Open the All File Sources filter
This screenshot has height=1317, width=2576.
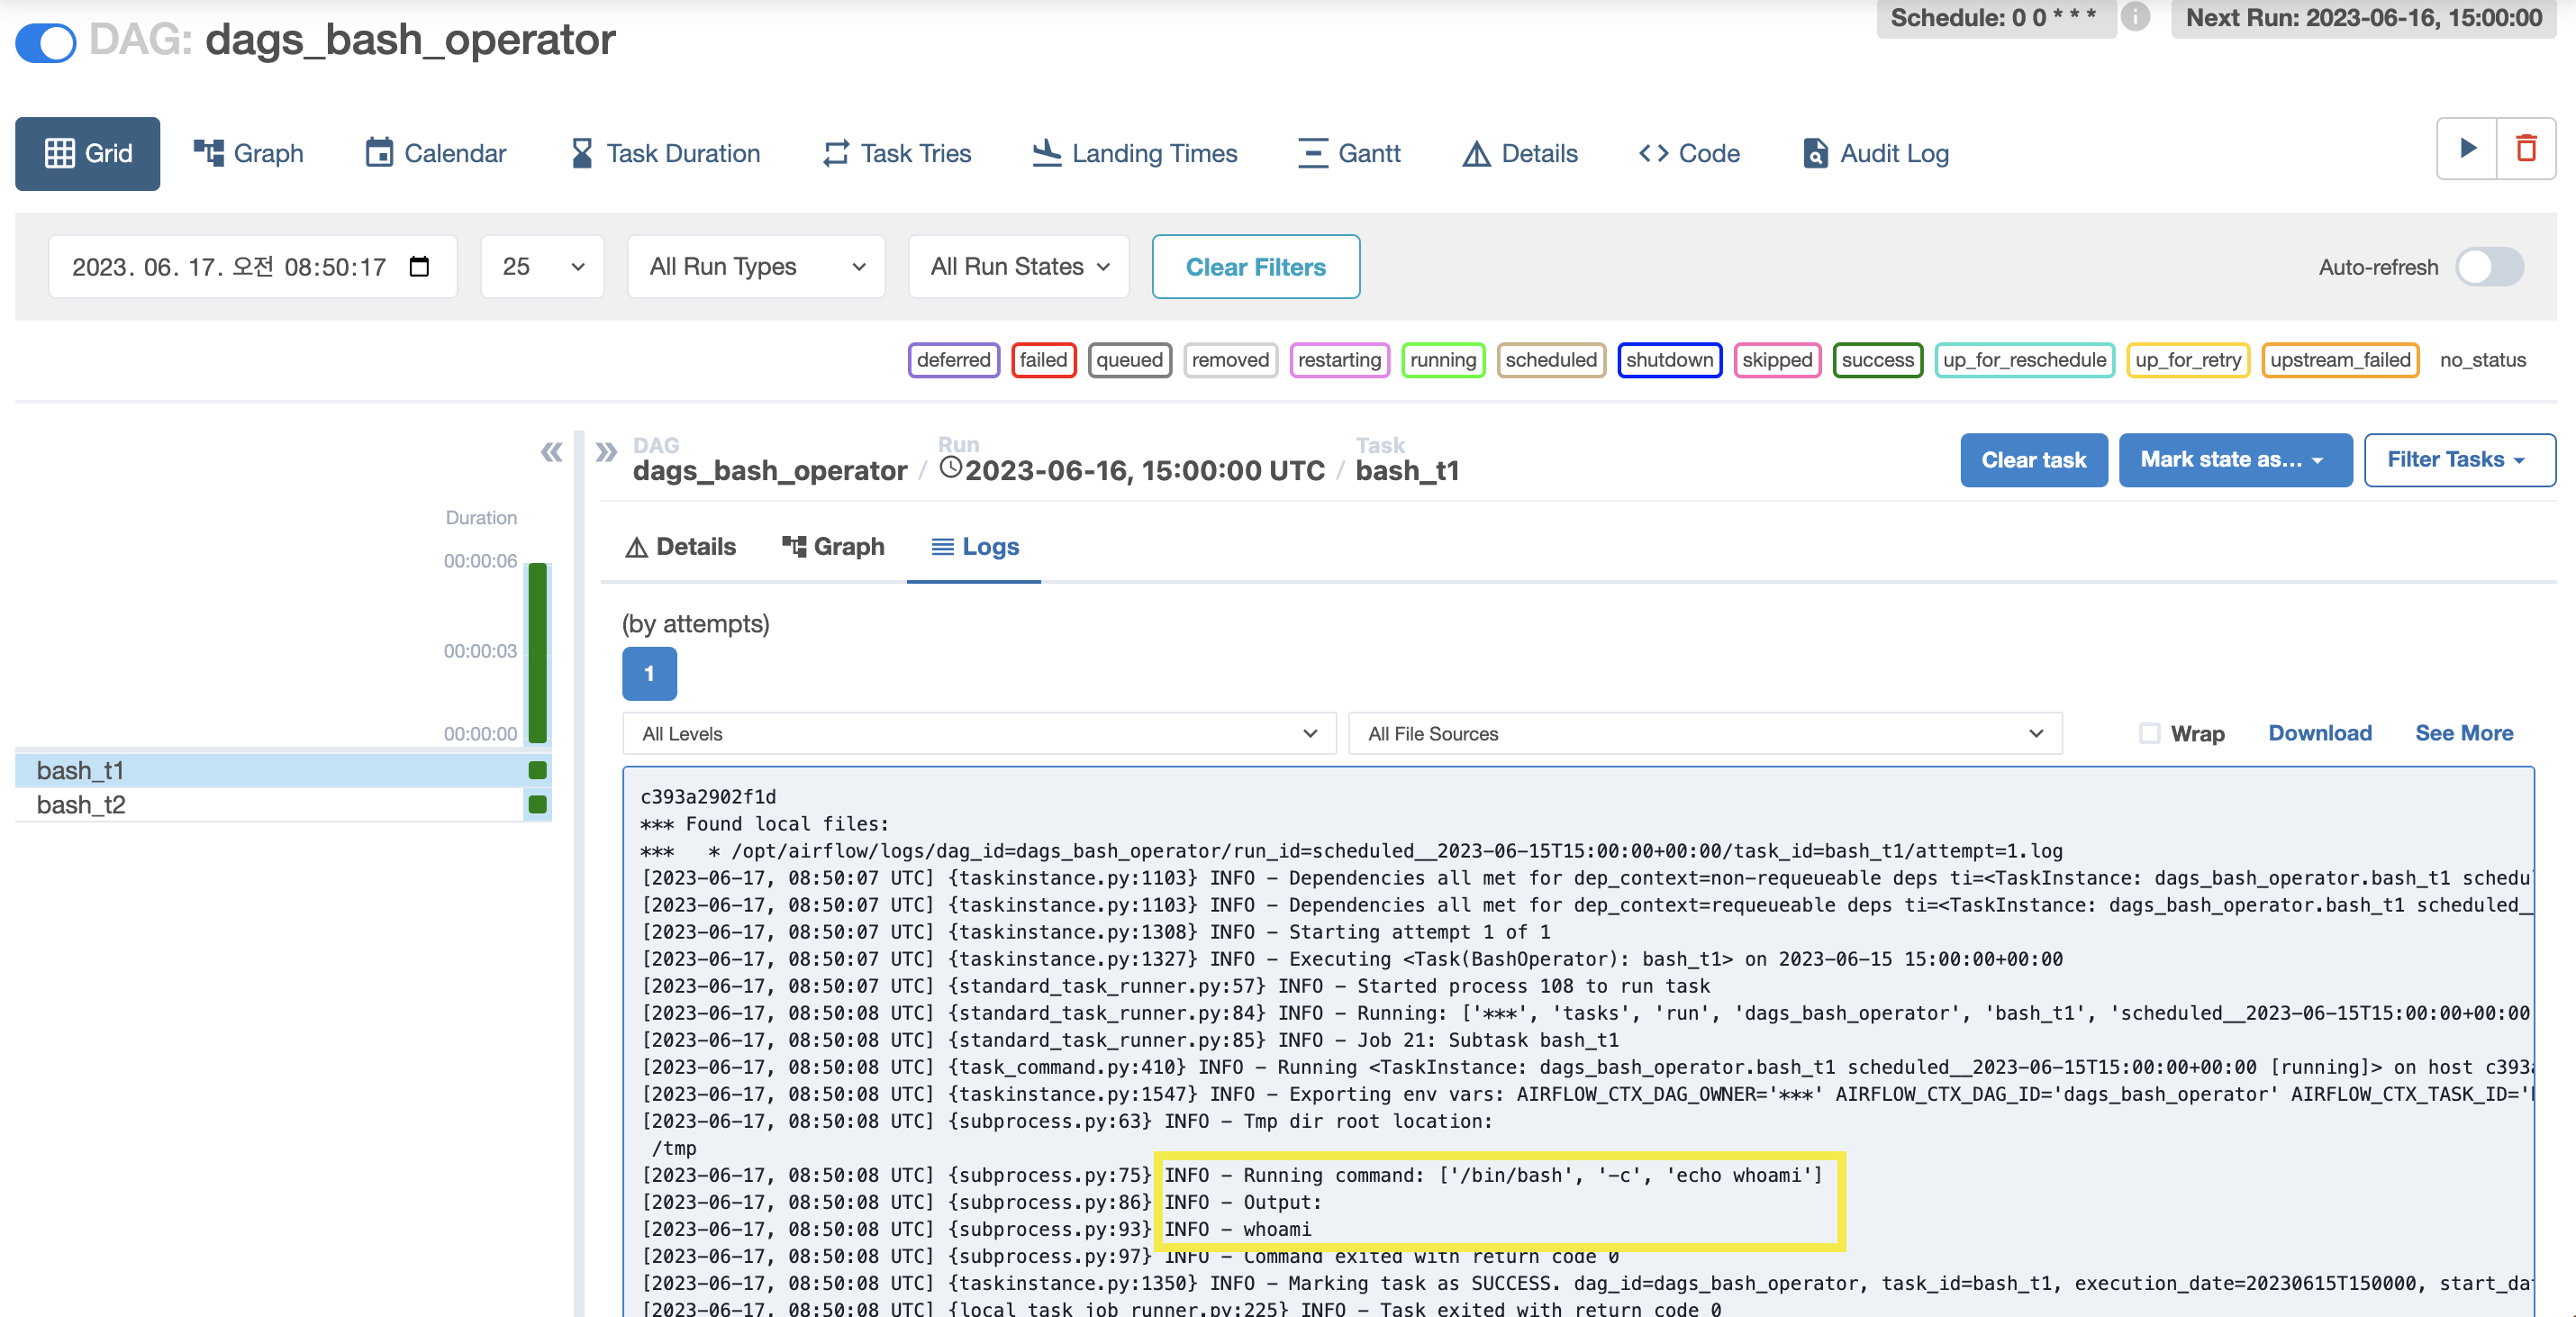pos(1705,733)
